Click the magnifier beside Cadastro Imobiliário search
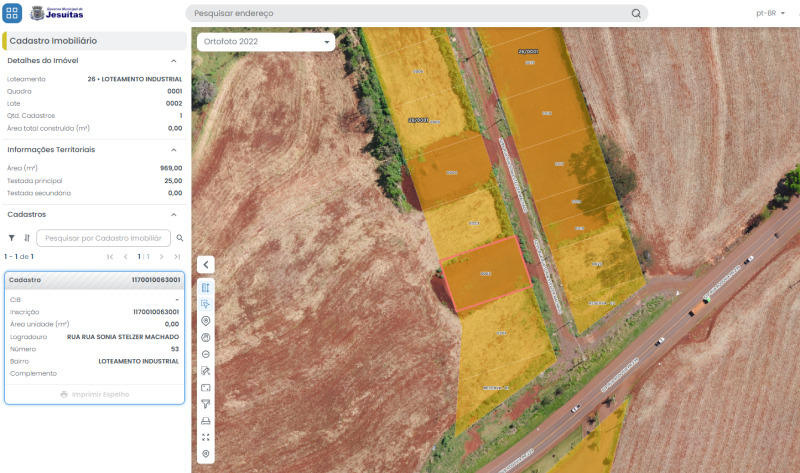The image size is (800, 473). point(180,238)
